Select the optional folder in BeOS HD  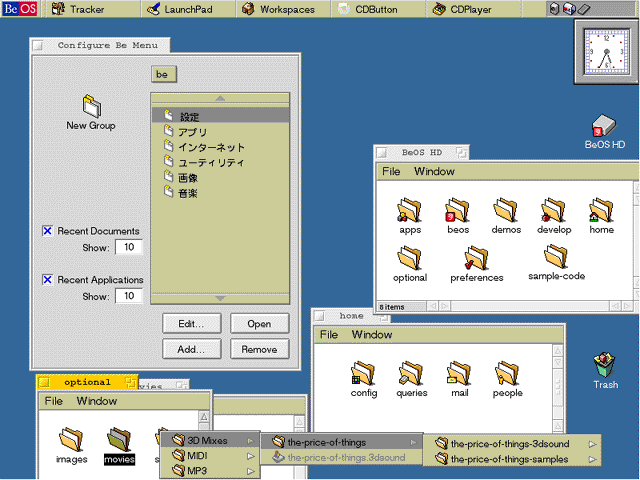[x=410, y=264]
